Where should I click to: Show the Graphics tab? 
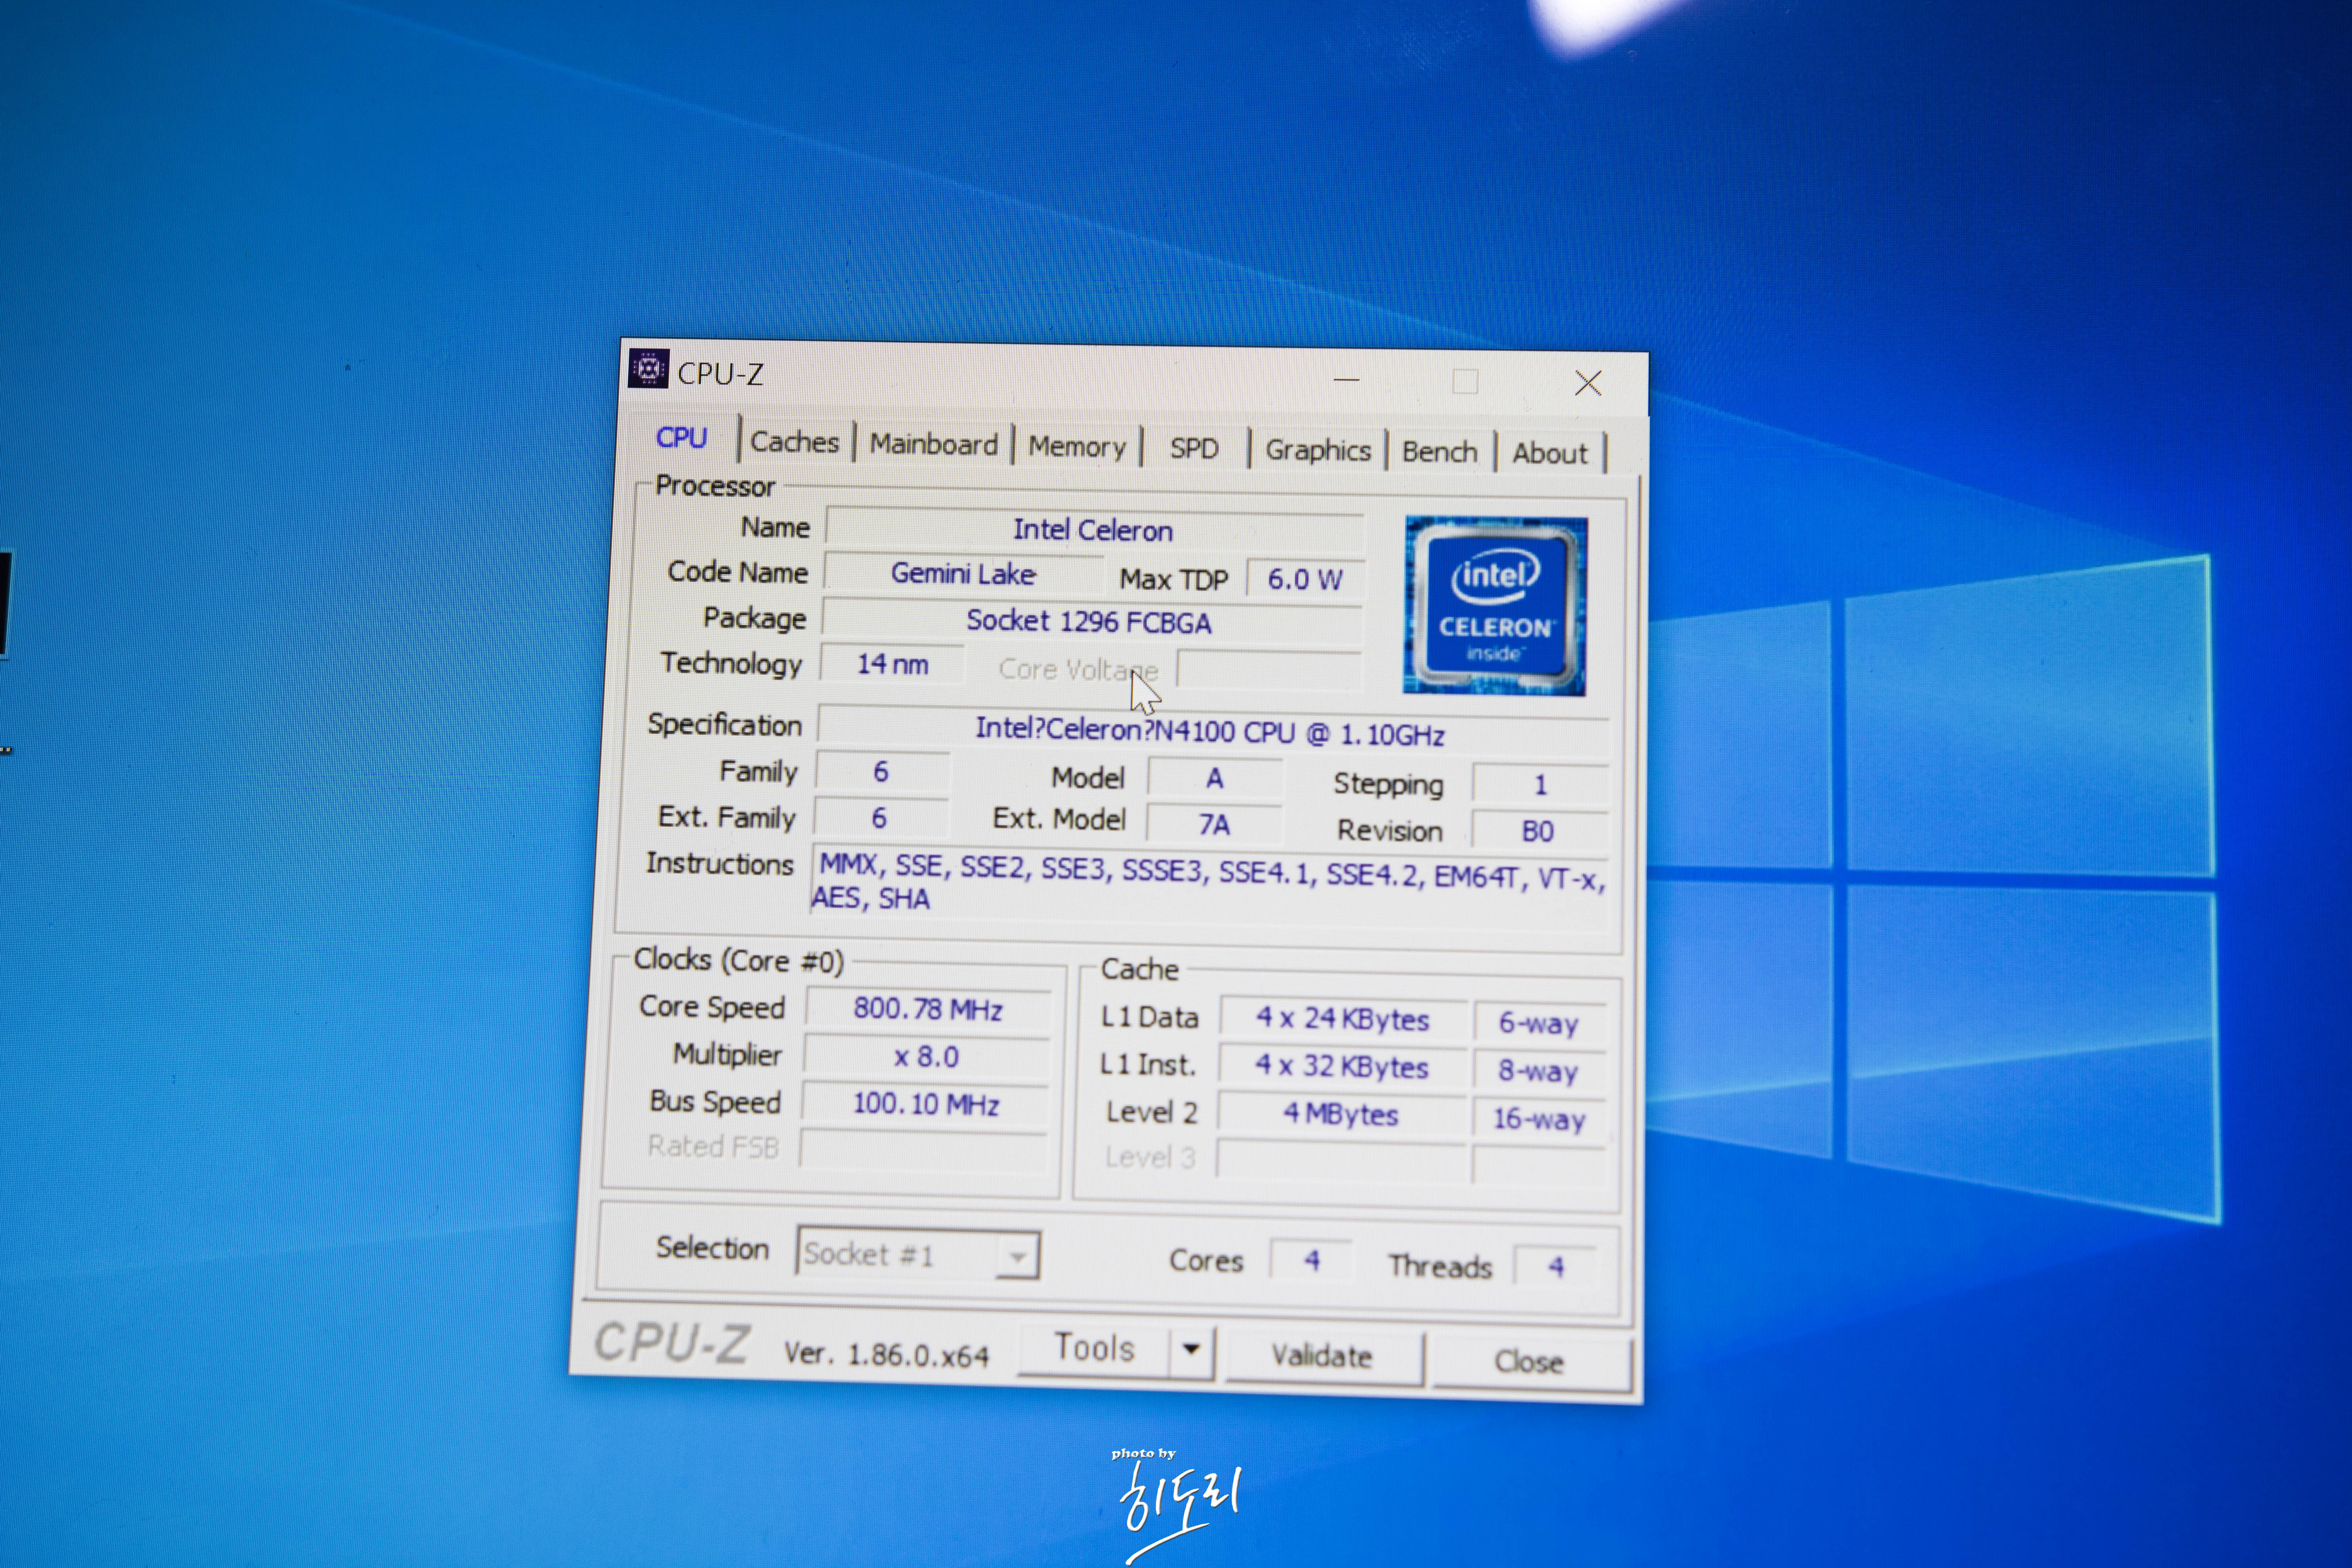click(1317, 451)
